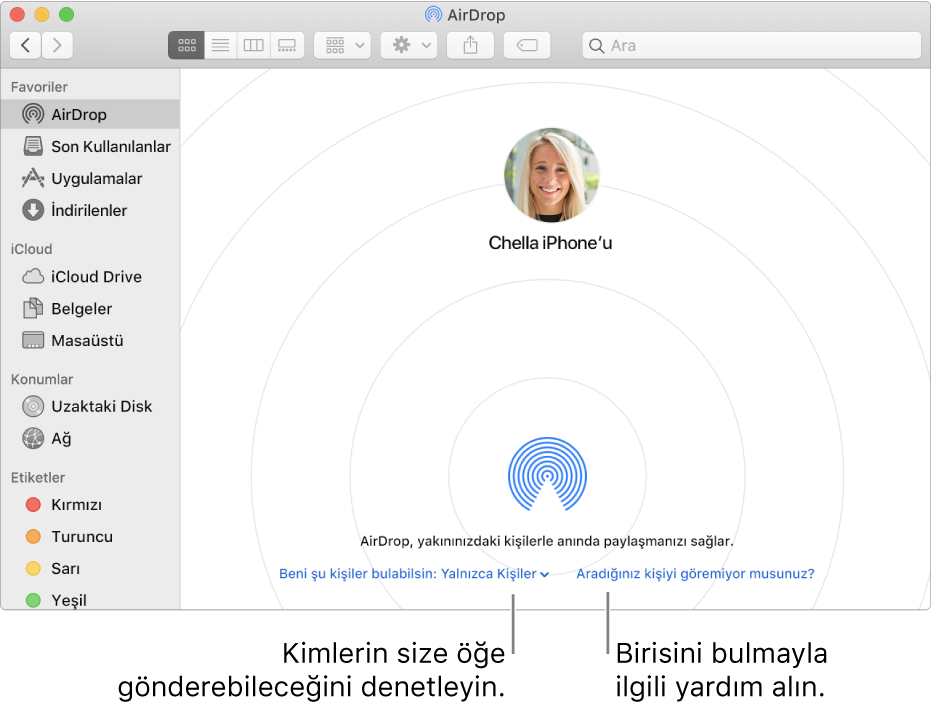
Task: Switch to column view
Action: [x=254, y=46]
